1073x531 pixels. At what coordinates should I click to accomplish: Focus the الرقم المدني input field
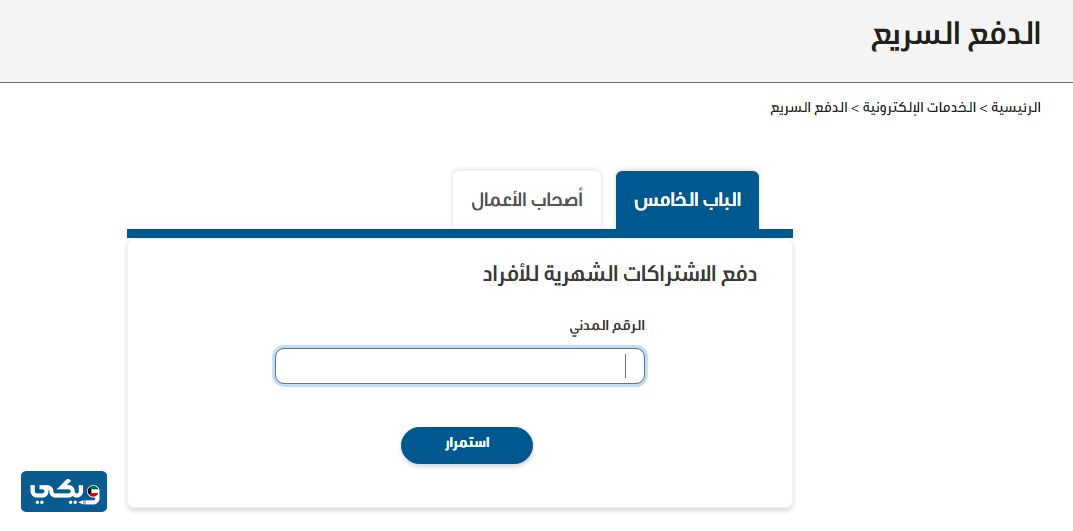pyautogui.click(x=459, y=366)
